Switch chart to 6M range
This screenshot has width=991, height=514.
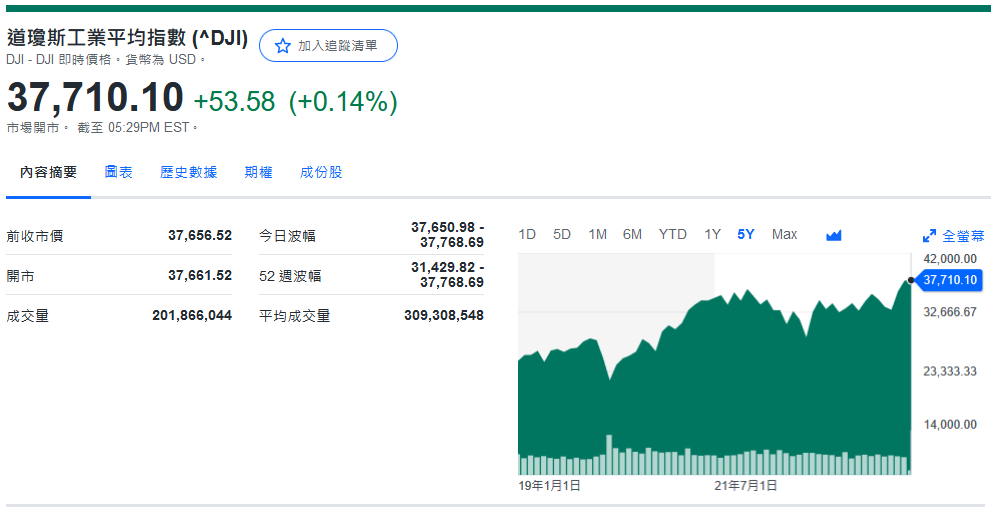(x=632, y=234)
